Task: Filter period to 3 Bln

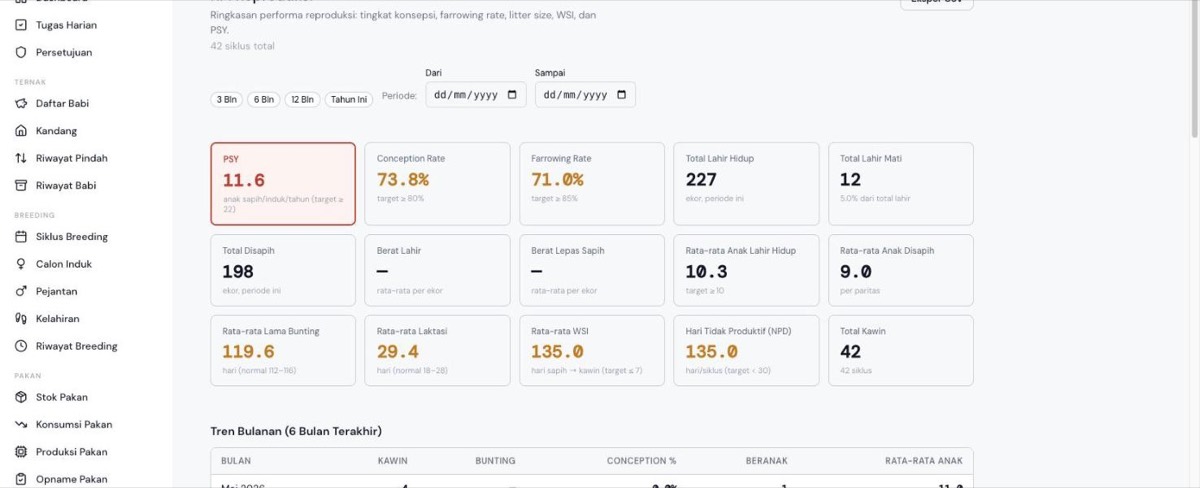Action: pyautogui.click(x=226, y=99)
